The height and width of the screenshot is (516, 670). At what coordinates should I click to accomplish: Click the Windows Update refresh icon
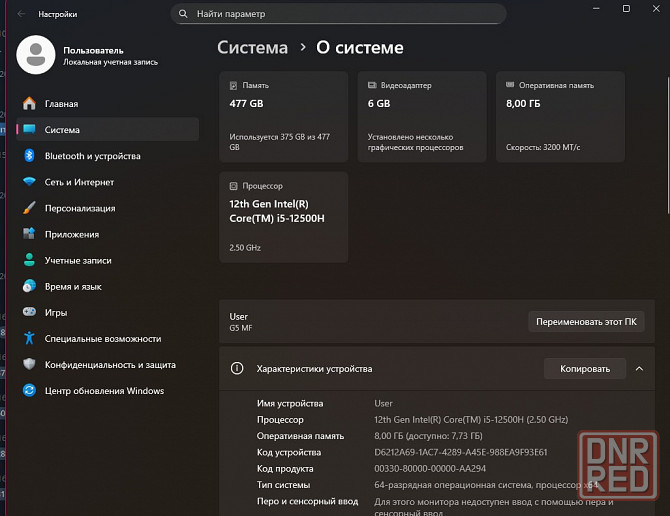point(29,390)
